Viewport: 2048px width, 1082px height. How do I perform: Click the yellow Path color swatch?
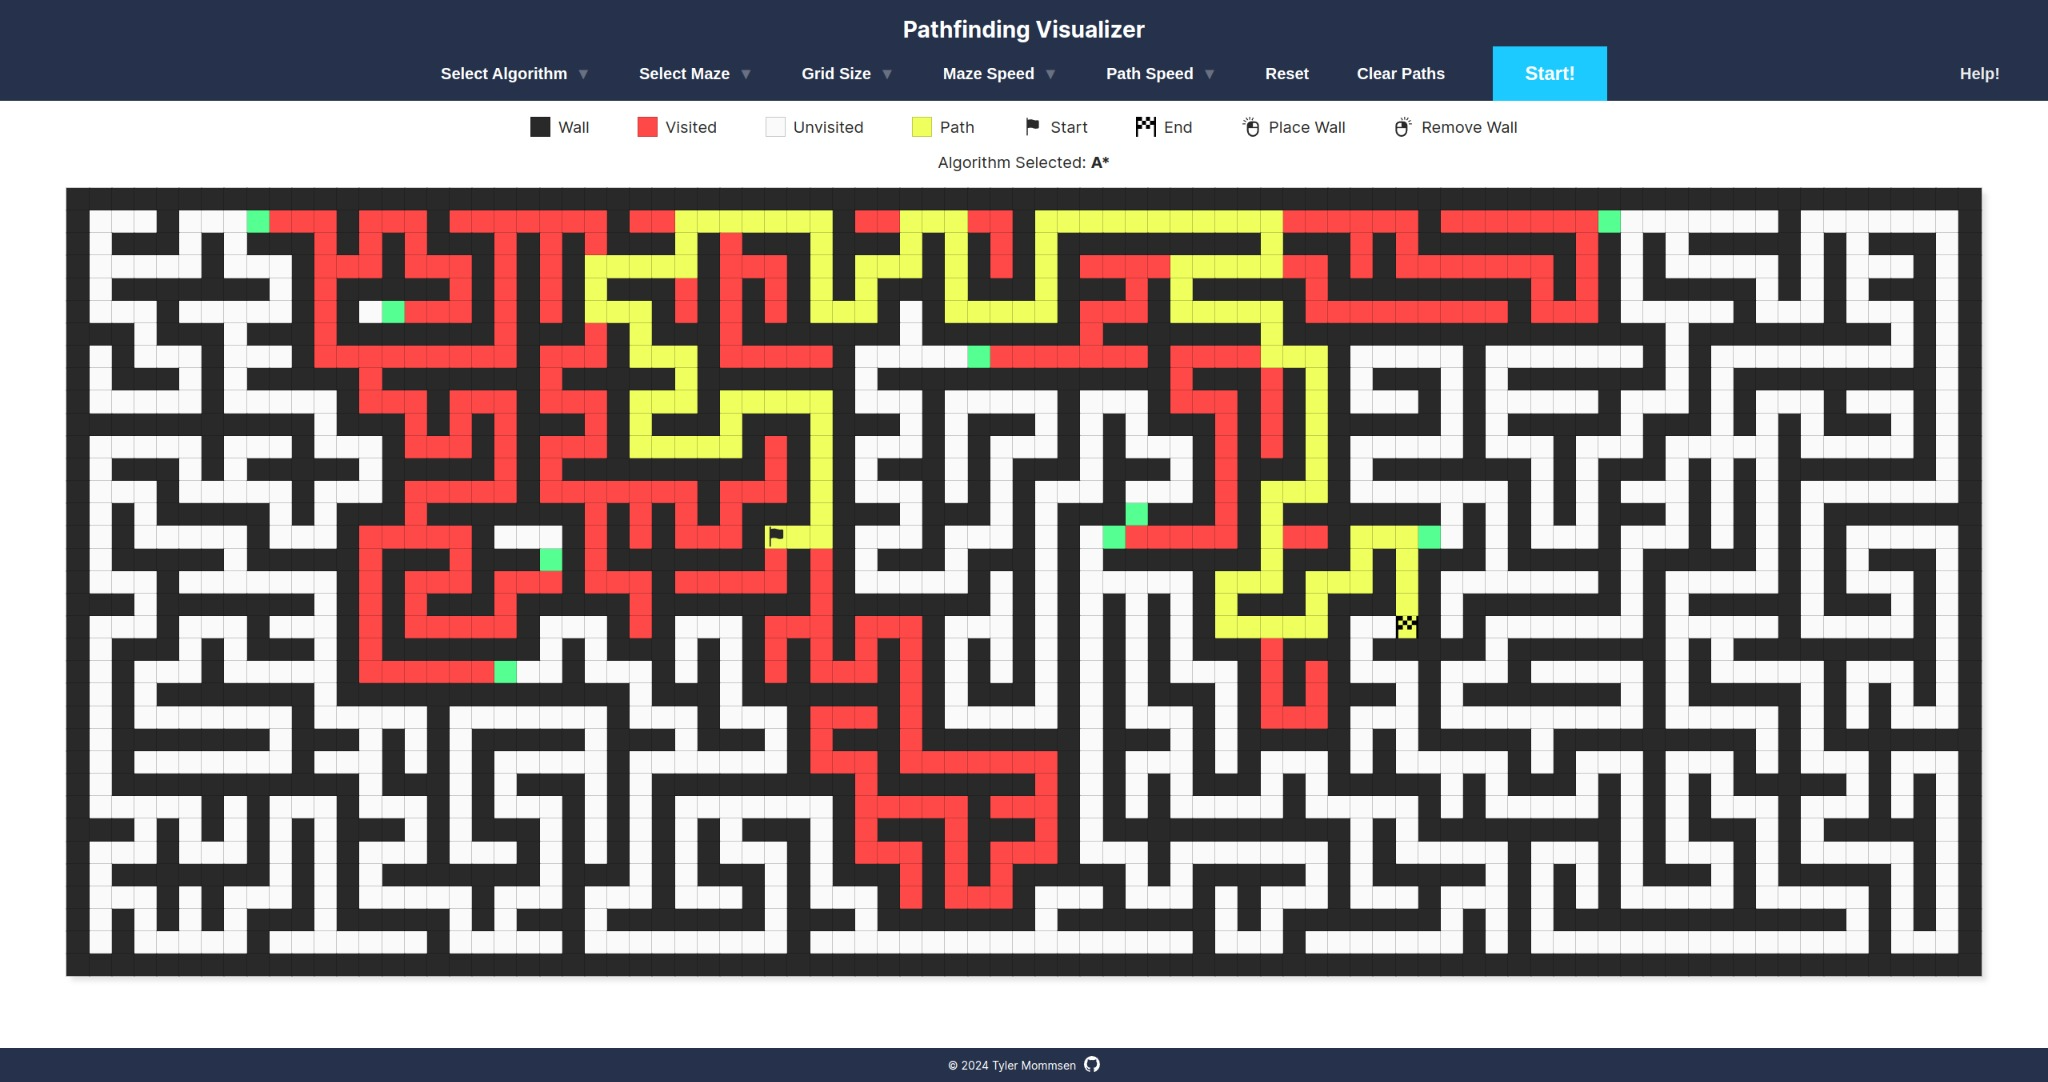(x=921, y=127)
